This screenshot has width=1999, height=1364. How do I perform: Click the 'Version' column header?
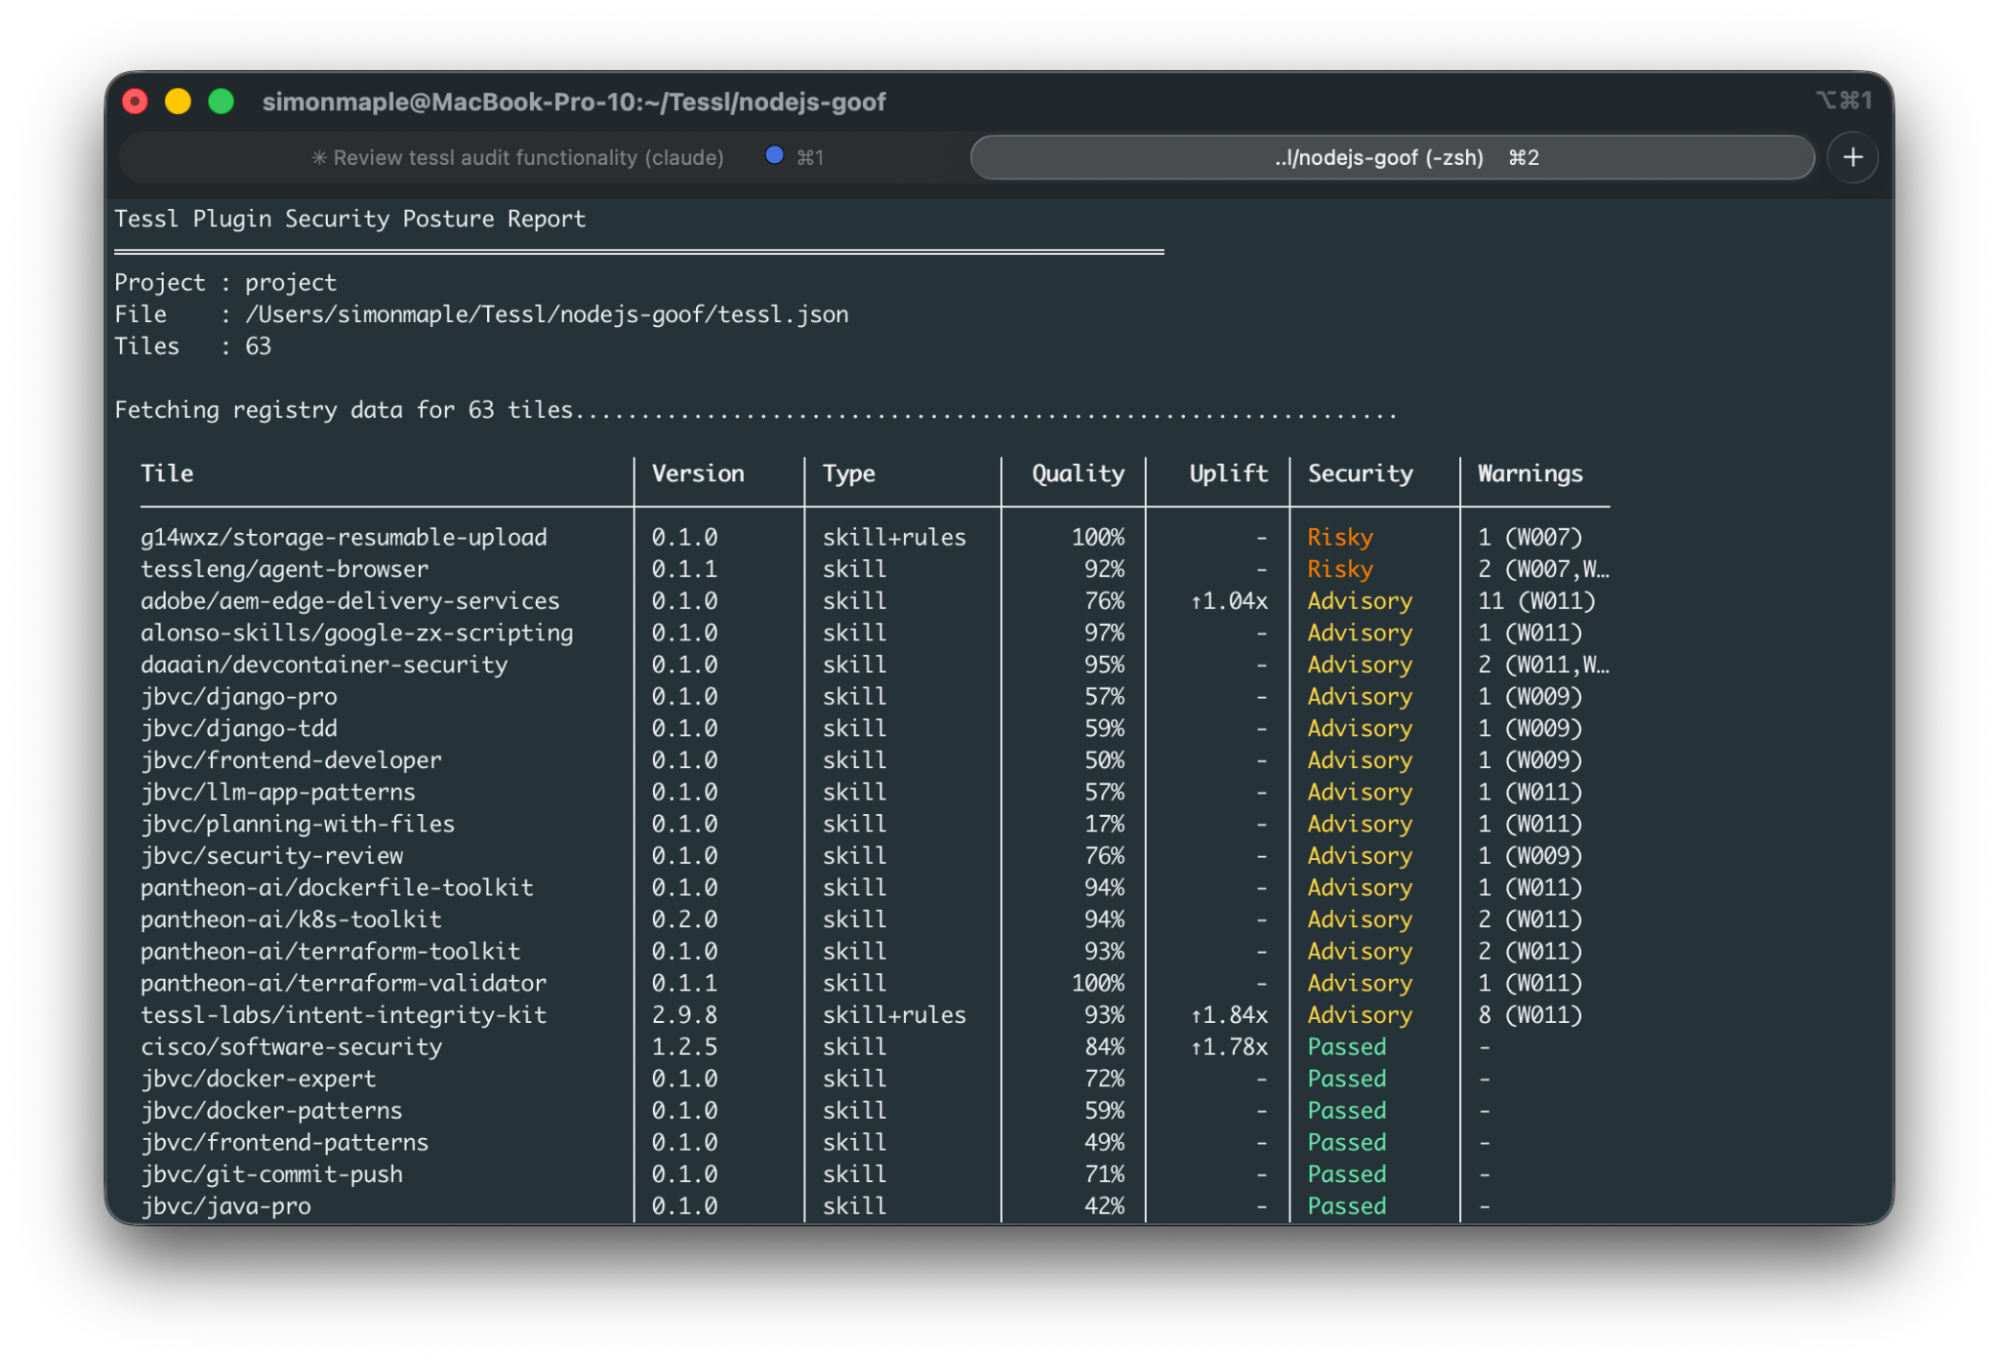pyautogui.click(x=698, y=474)
